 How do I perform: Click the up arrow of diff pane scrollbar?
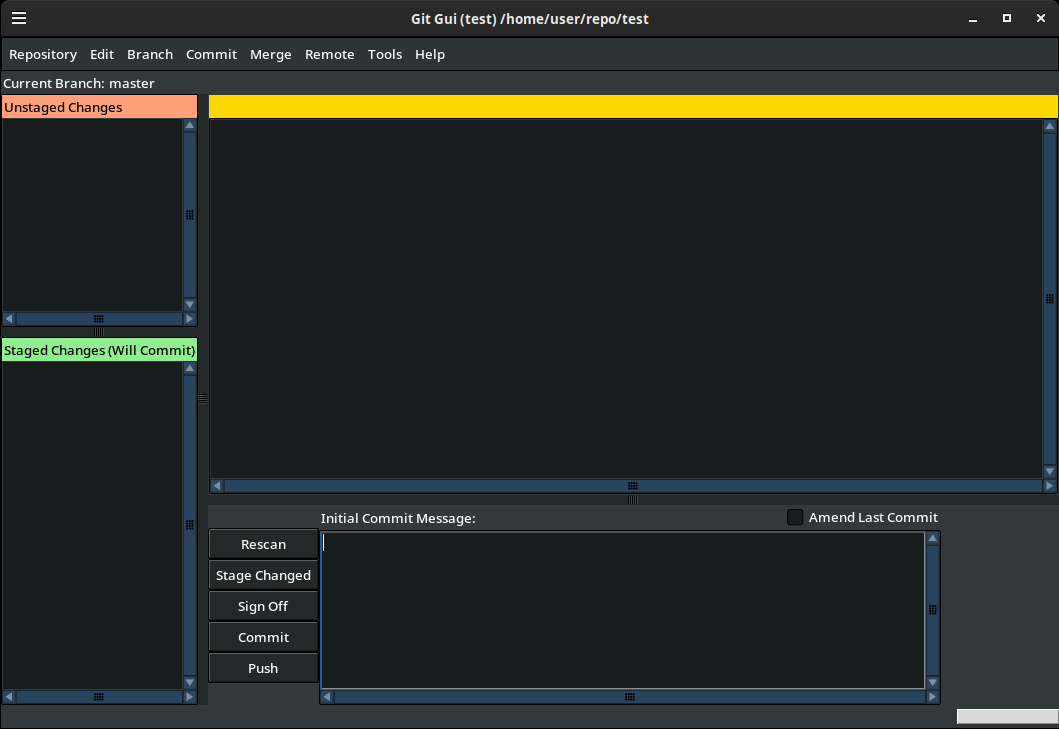click(x=1050, y=126)
